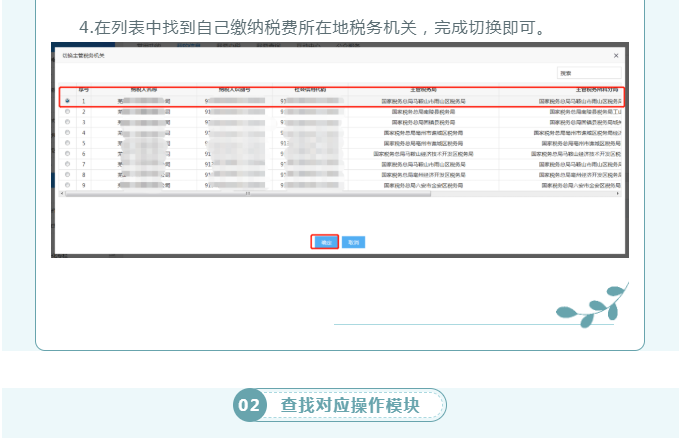This screenshot has height=438, width=683.
Task: Select the radio button for row 5
Action: click(x=67, y=143)
